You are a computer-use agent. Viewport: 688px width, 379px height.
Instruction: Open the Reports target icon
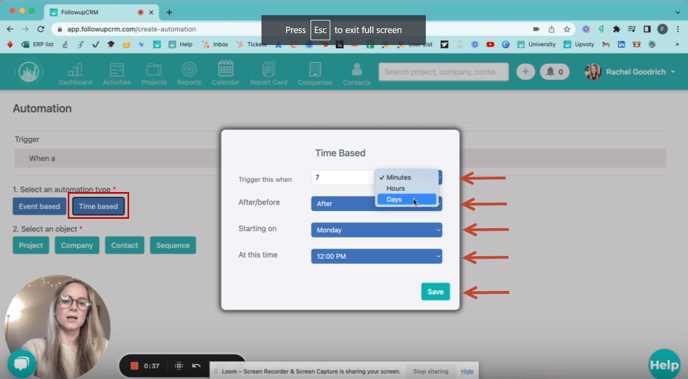tap(189, 69)
